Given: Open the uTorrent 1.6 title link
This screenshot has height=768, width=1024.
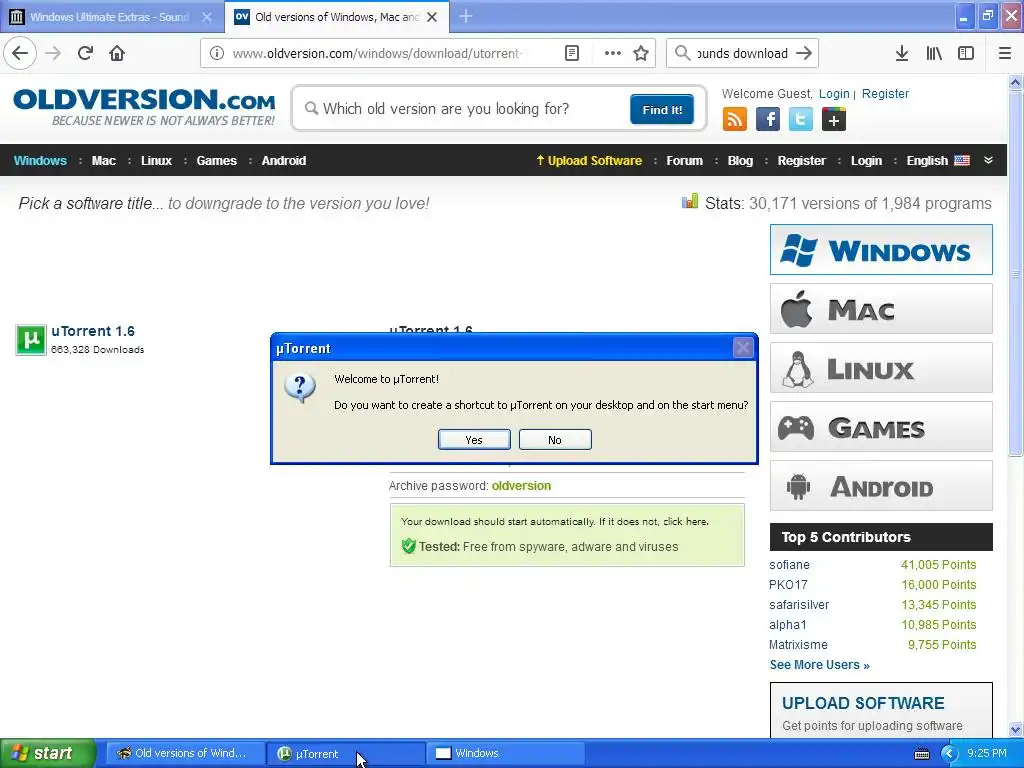Looking at the screenshot, I should pyautogui.click(x=93, y=331).
